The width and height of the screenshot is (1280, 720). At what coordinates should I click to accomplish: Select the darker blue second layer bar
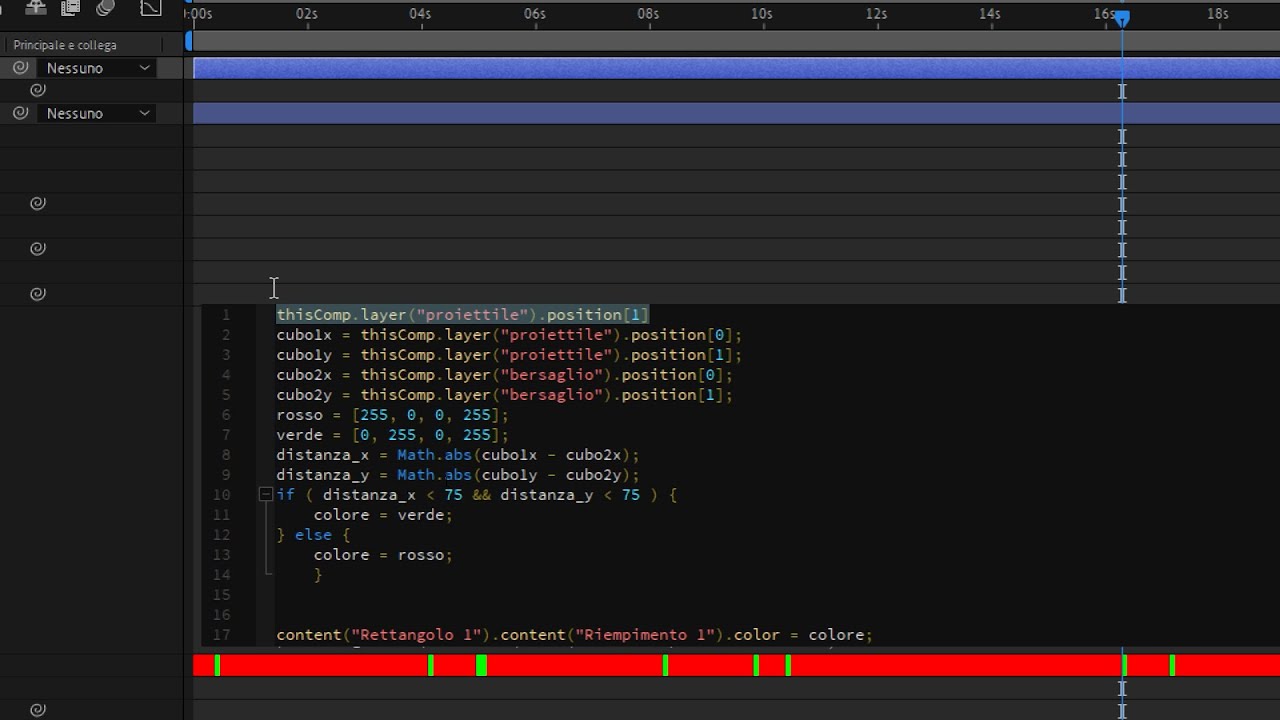coord(736,113)
